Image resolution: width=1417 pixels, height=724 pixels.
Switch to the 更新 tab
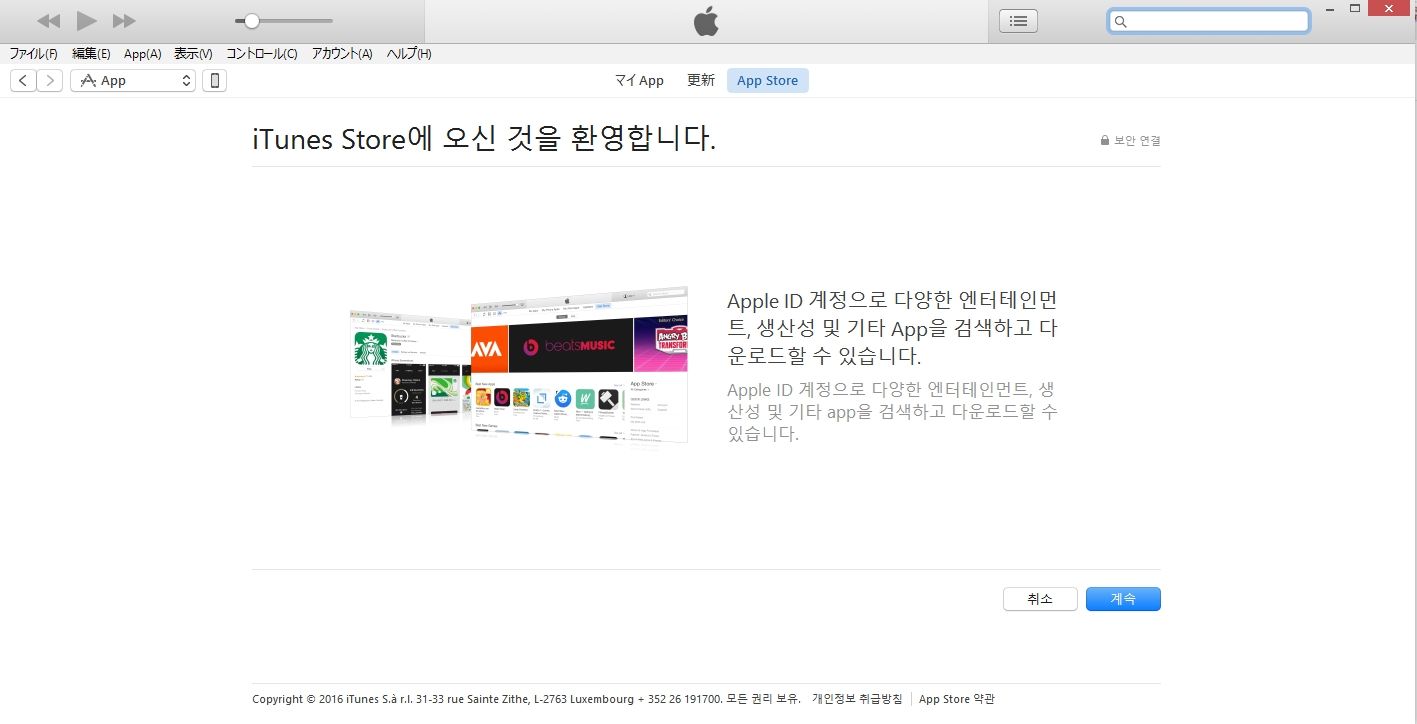701,81
